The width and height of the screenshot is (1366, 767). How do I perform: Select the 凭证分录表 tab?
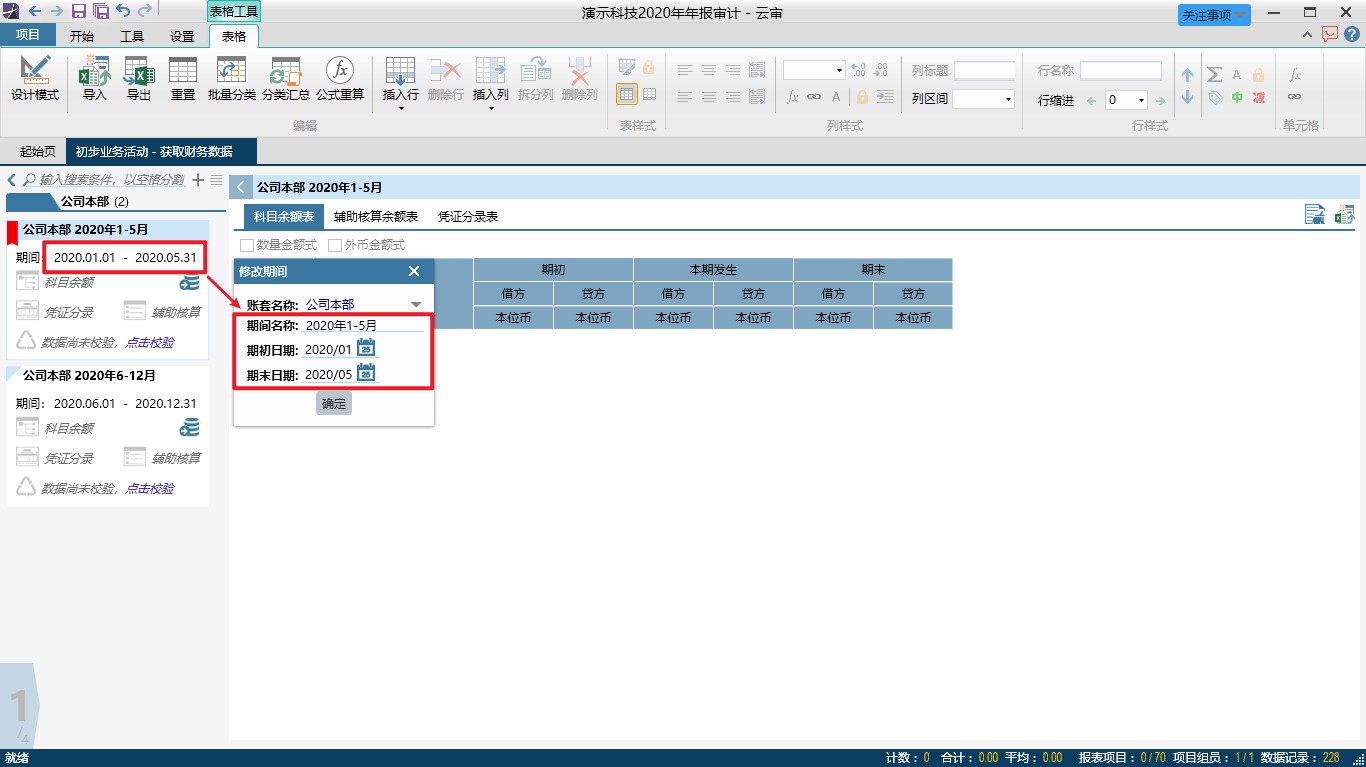point(468,216)
